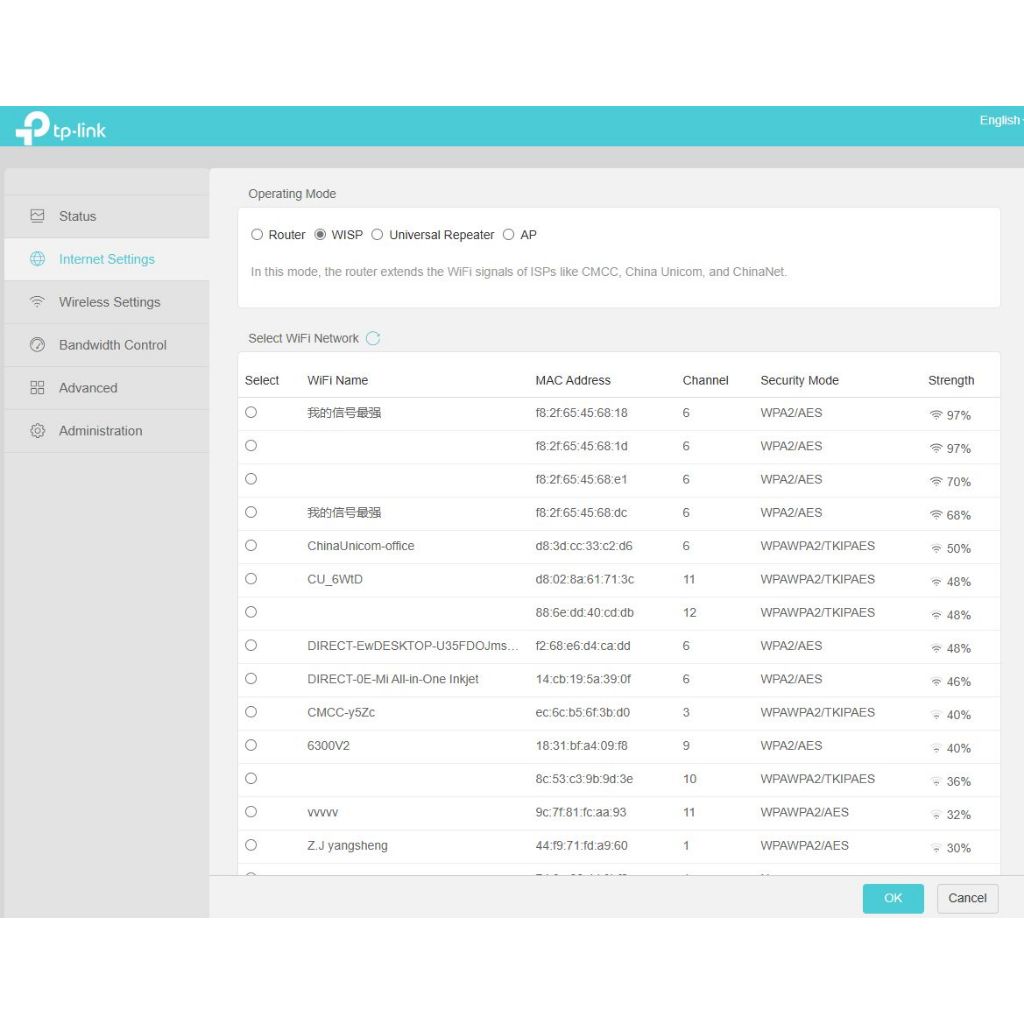Open the English language dropdown
The image size is (1024, 1024).
1000,120
